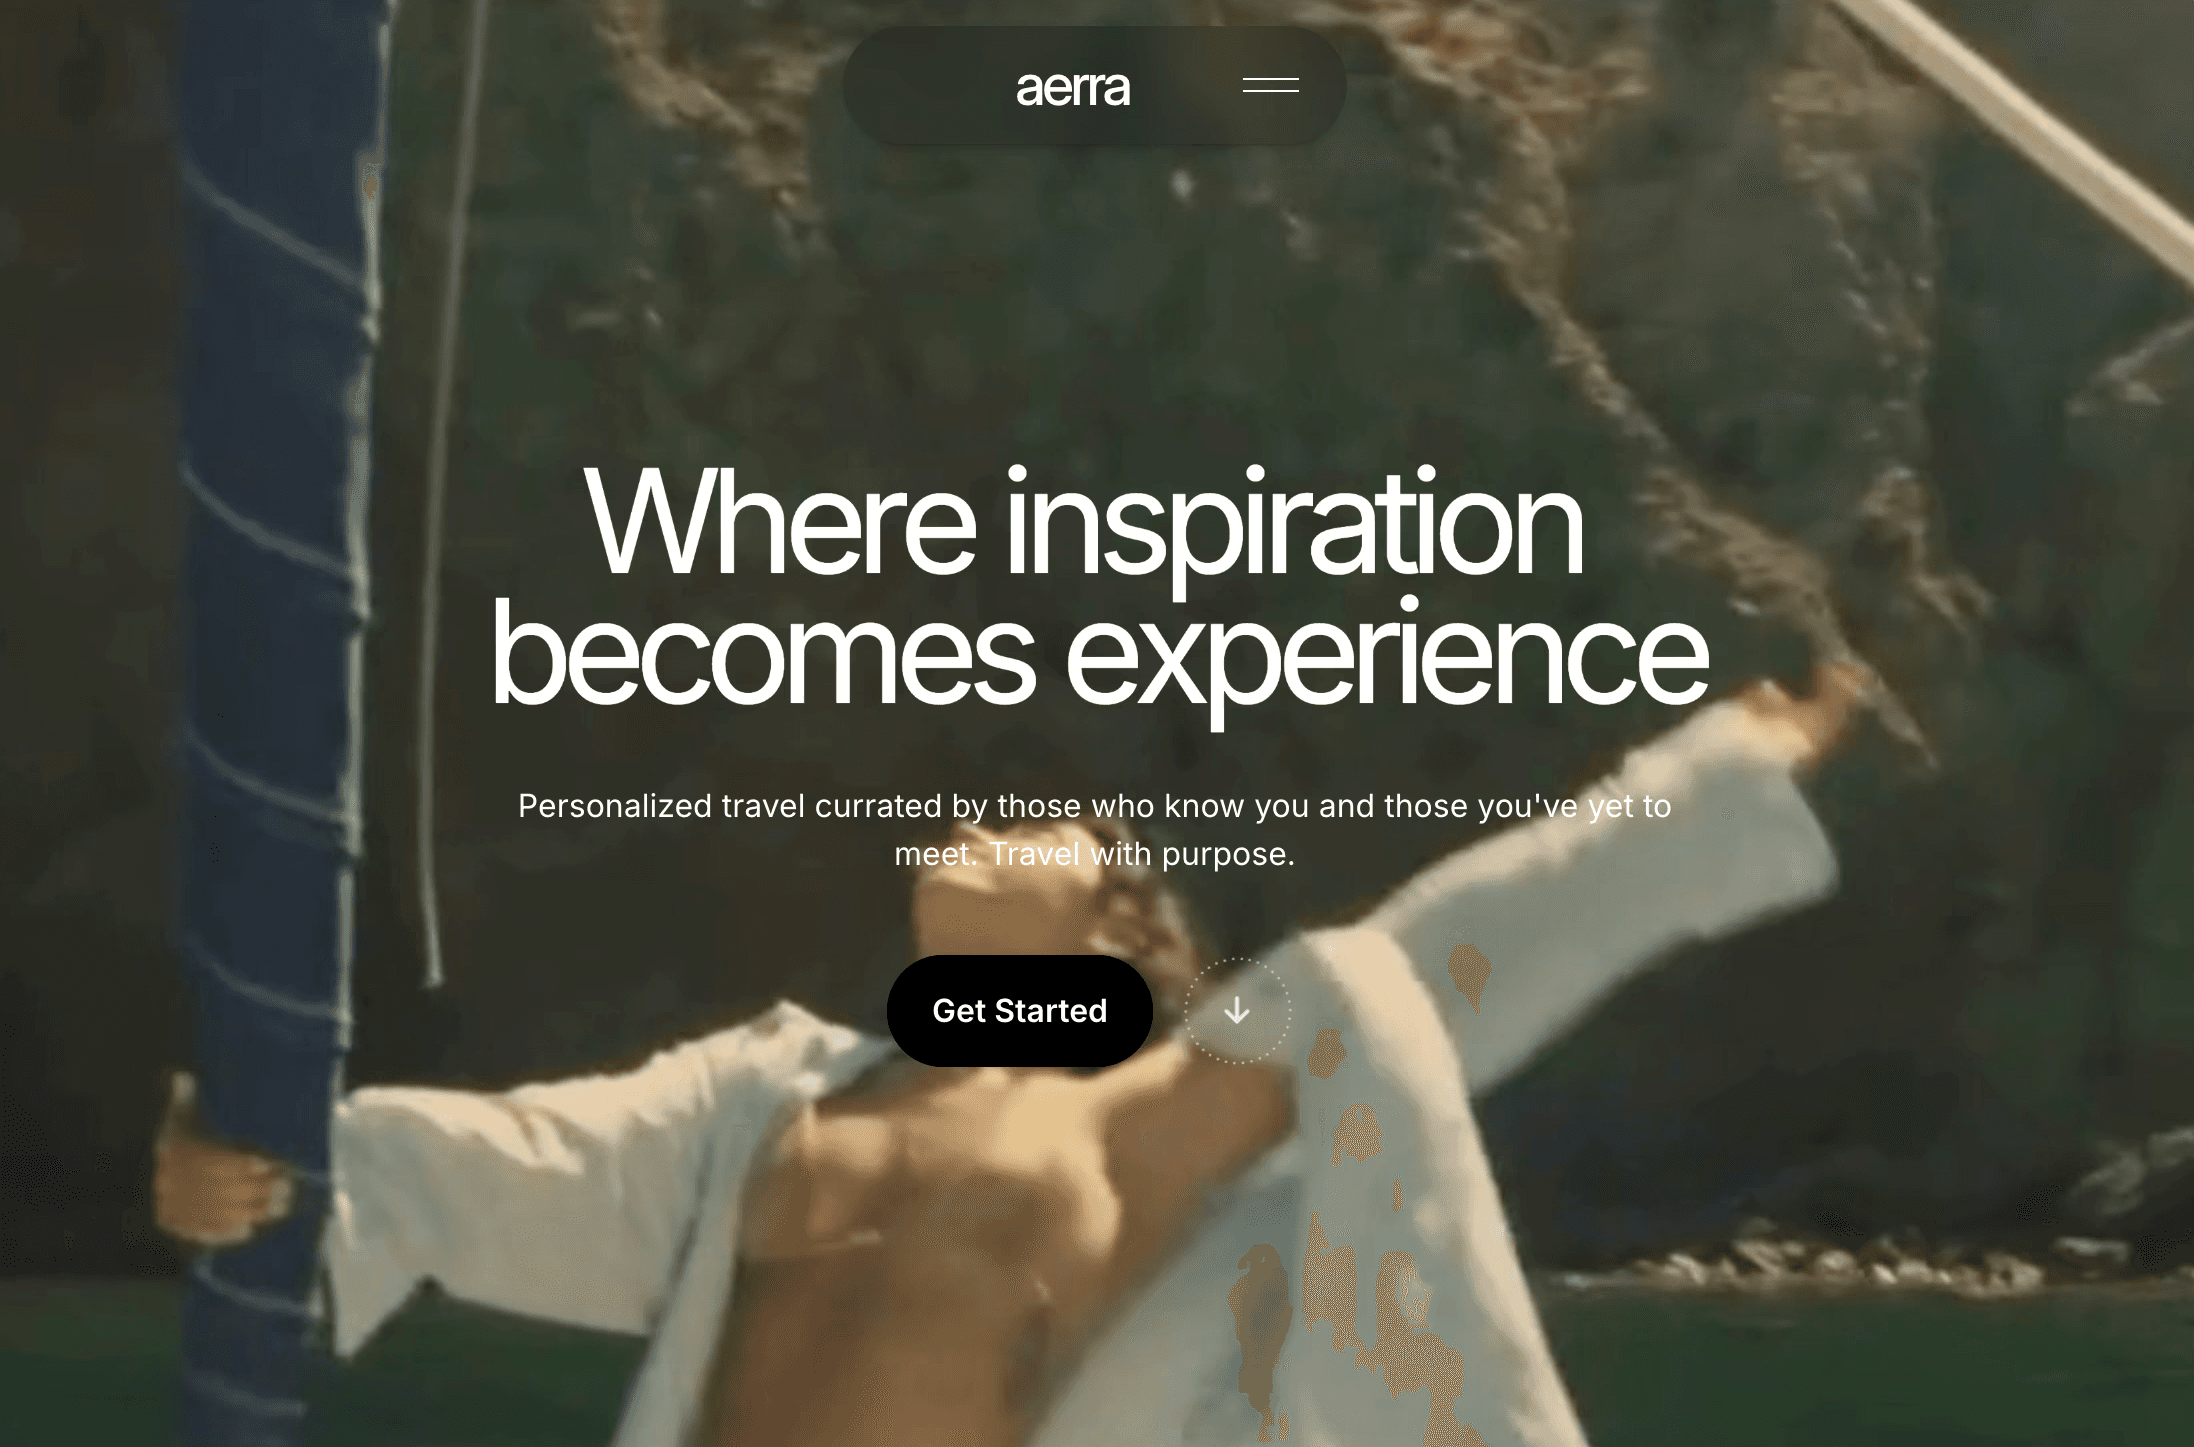Click the Get Started button
Viewport: 2194px width, 1447px height.
click(x=1019, y=1011)
